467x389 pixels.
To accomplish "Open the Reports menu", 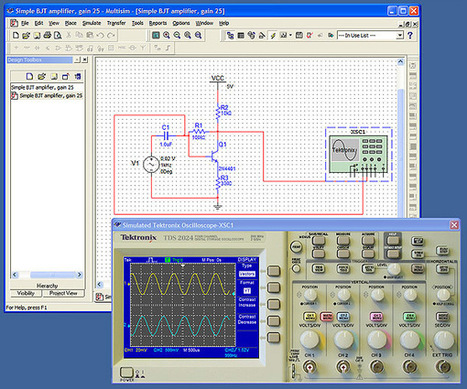I will coord(158,23).
